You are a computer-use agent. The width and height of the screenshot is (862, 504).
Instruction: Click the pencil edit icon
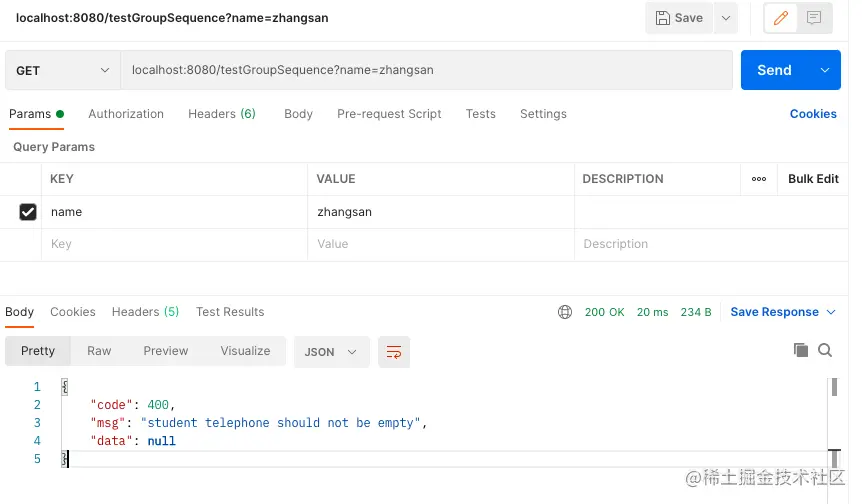coord(781,18)
